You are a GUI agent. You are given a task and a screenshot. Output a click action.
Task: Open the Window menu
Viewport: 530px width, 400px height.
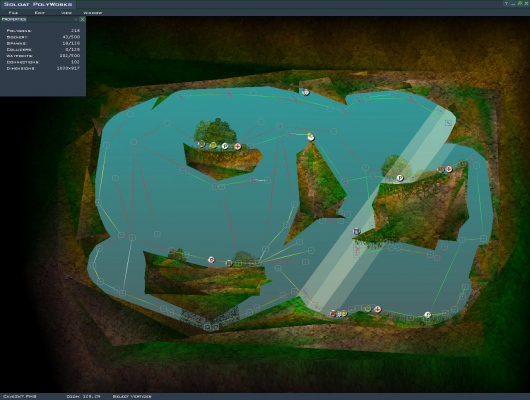93,13
